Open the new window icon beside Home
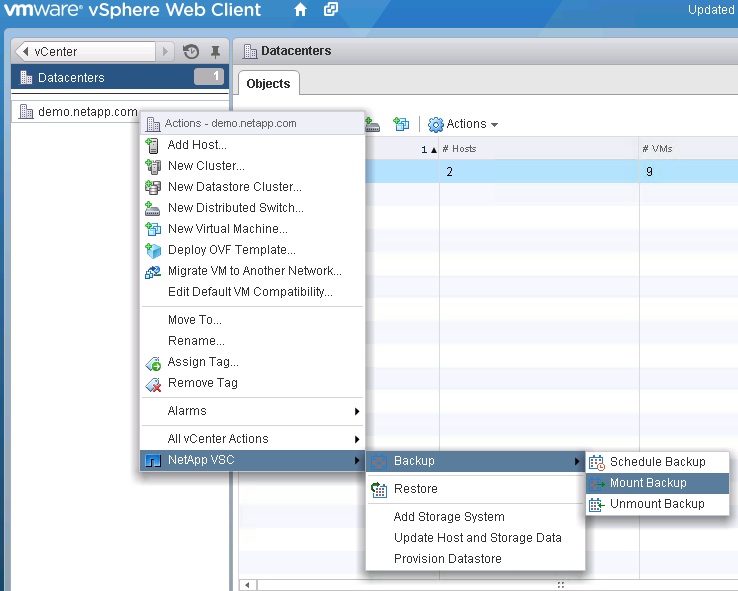The height and width of the screenshot is (591, 738). click(x=330, y=11)
